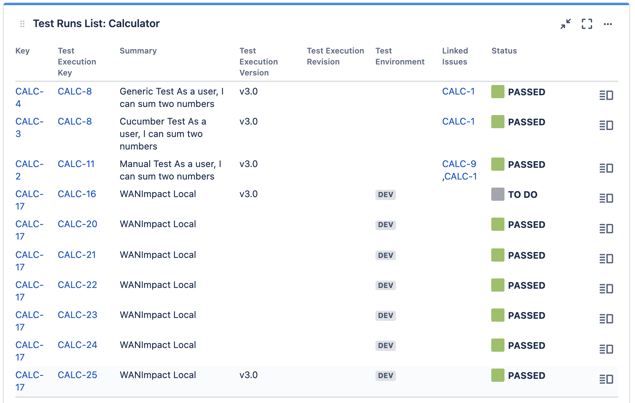This screenshot has width=635, height=403.
Task: Open linked issue CALC-1 in Manual Test row
Action: coord(460,177)
